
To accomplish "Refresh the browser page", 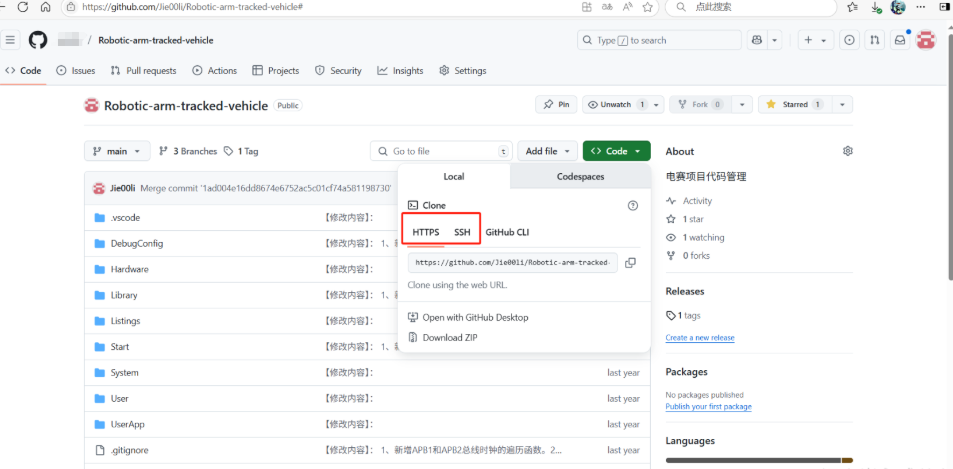I will point(23,7).
